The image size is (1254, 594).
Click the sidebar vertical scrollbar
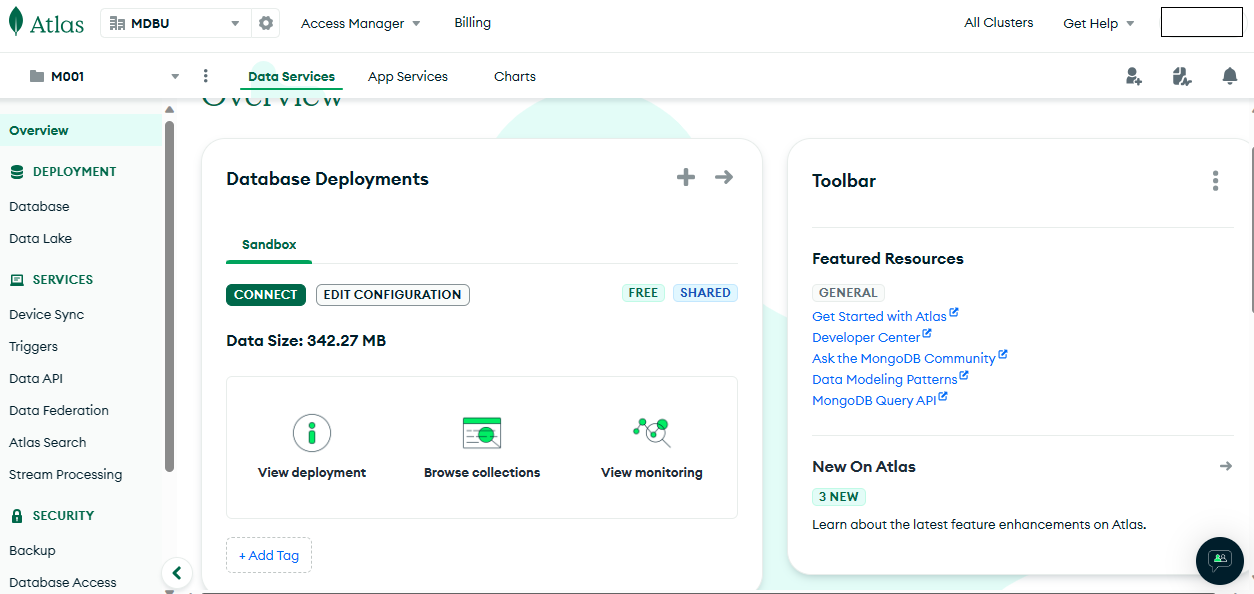click(169, 296)
